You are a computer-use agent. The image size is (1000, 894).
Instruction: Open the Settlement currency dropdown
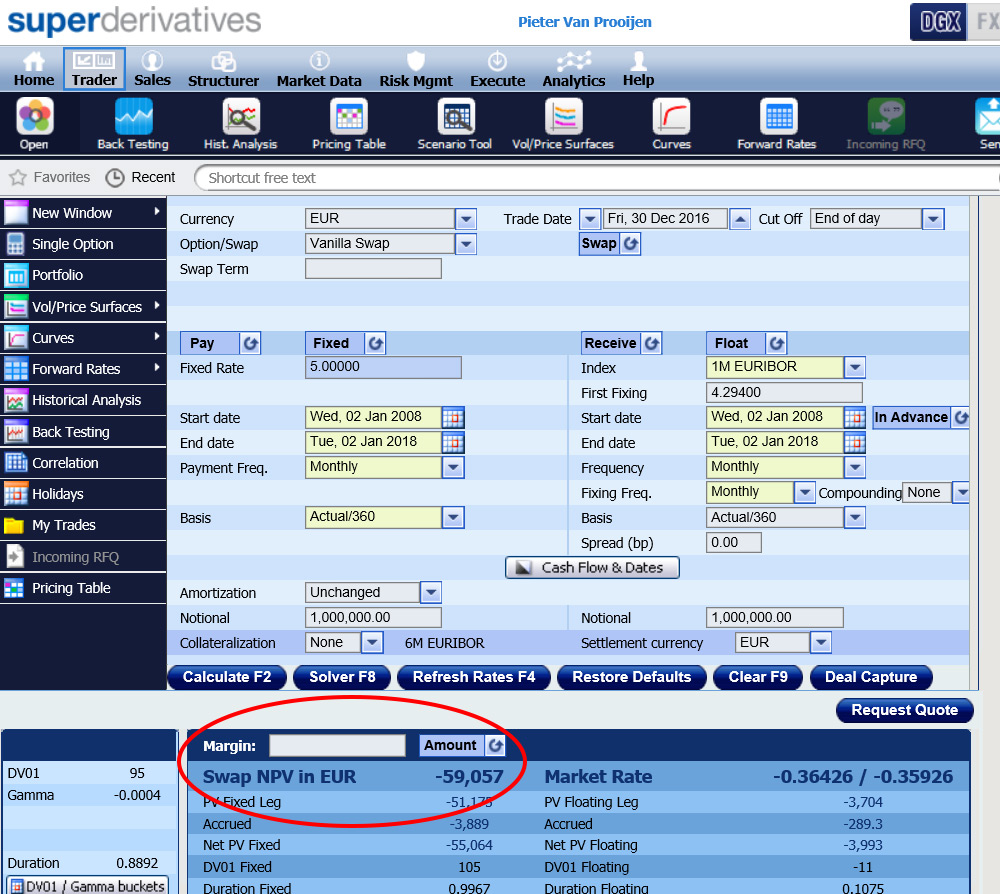821,642
